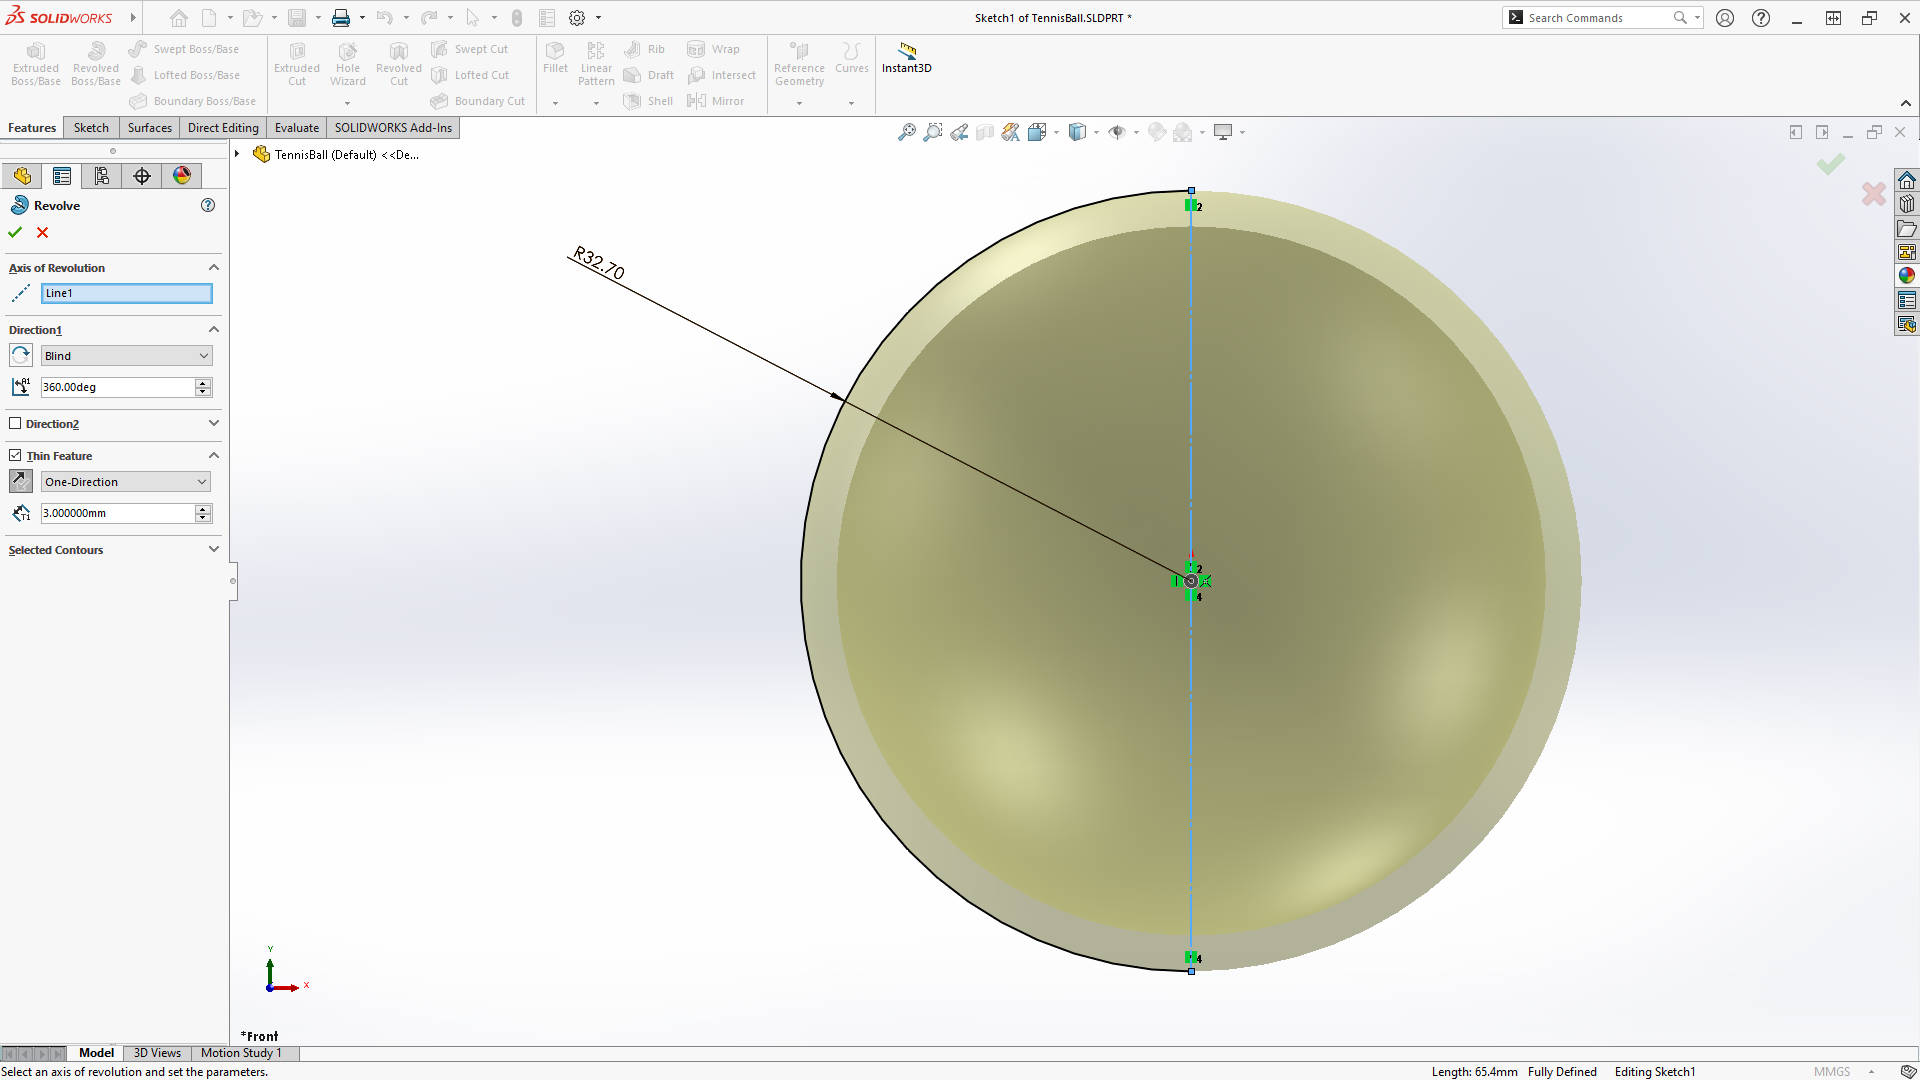Accept the Revolve with green checkmark
Image resolution: width=1920 pixels, height=1080 pixels.
click(x=15, y=232)
